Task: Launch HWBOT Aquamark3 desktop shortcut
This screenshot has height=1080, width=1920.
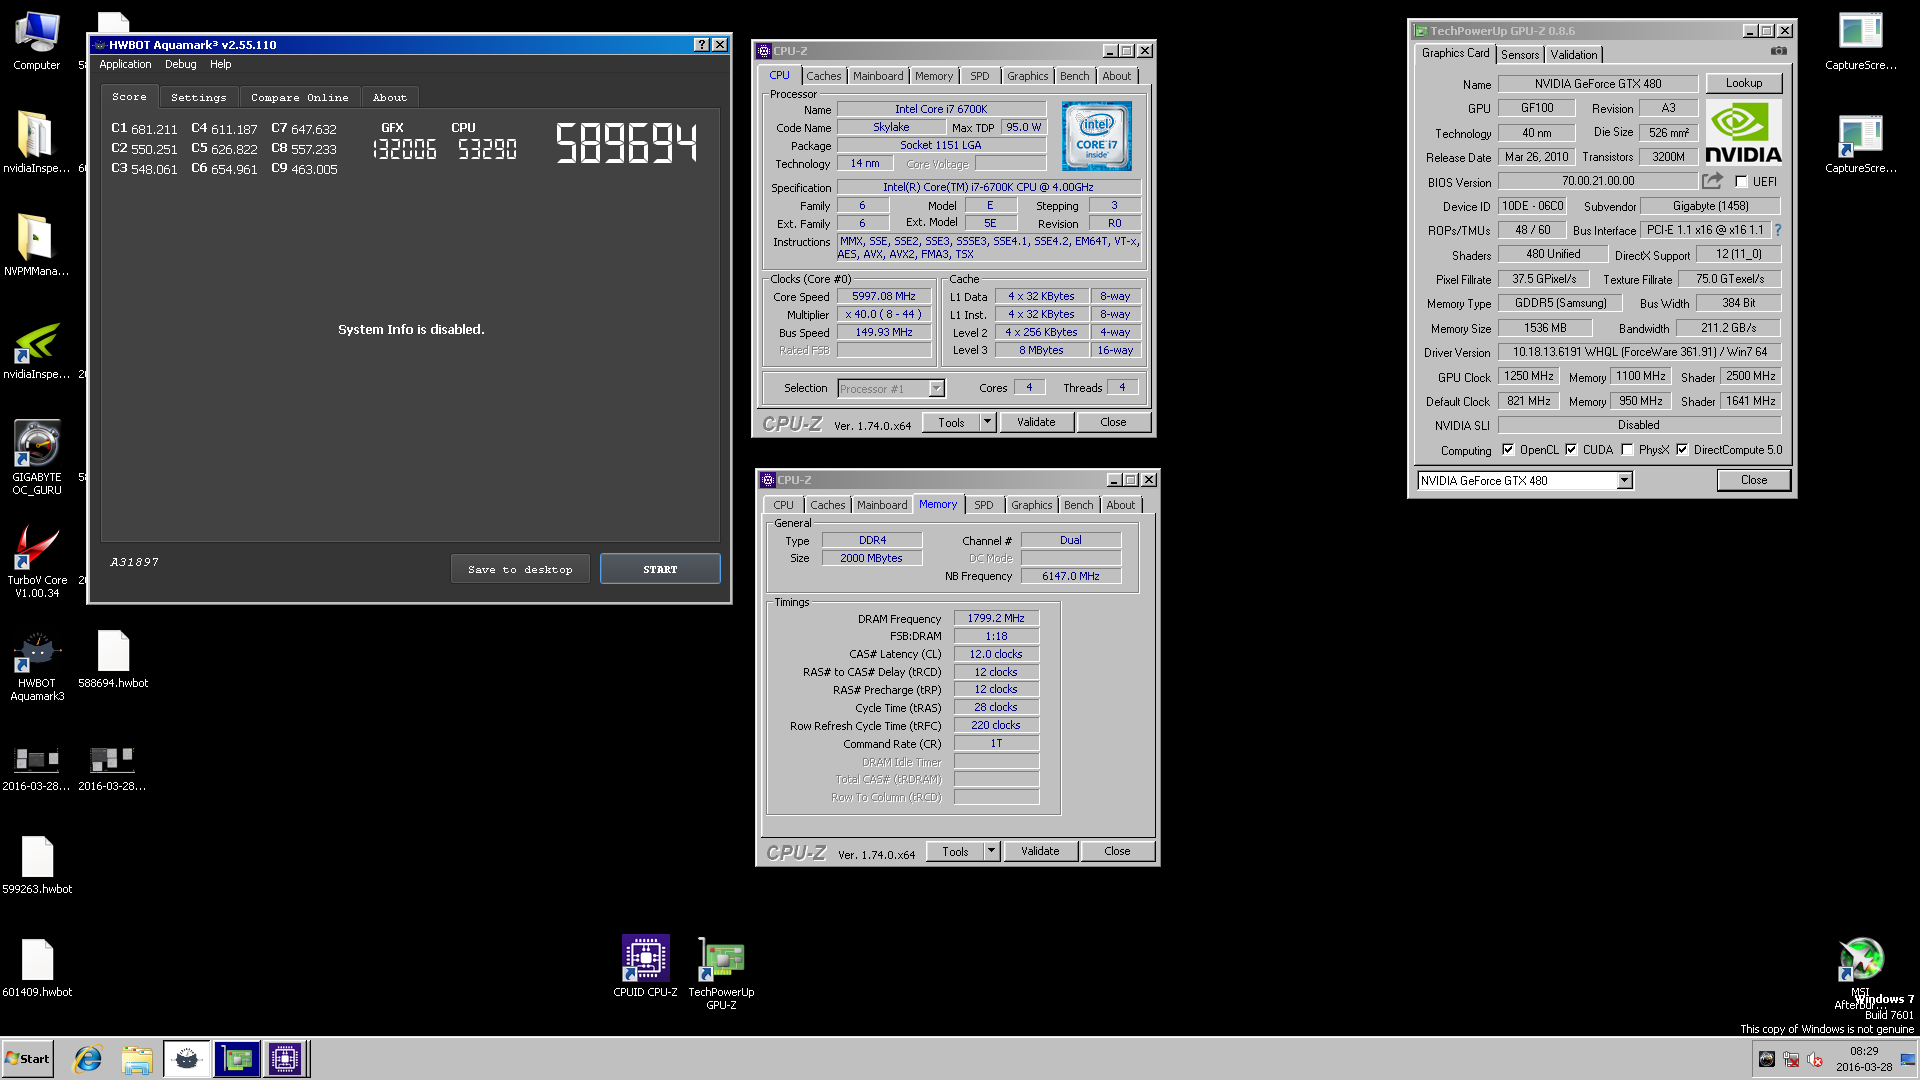Action: pyautogui.click(x=37, y=666)
